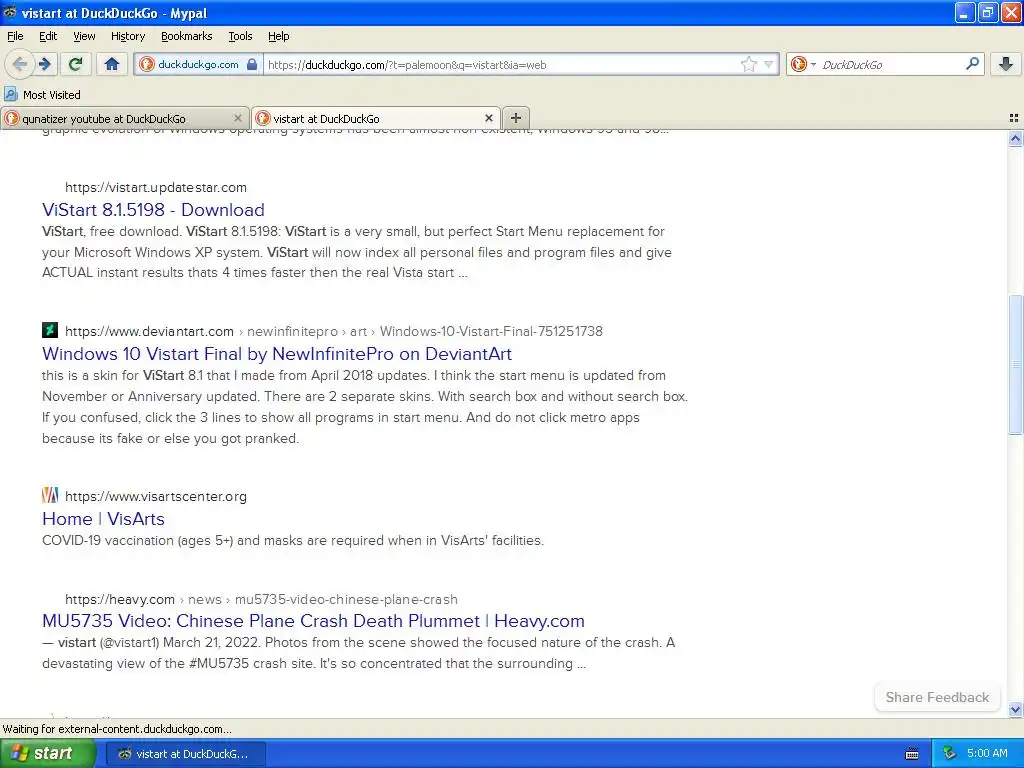Viewport: 1024px width, 768px height.
Task: Open the 'Home | VisArts' result
Action: click(x=103, y=519)
